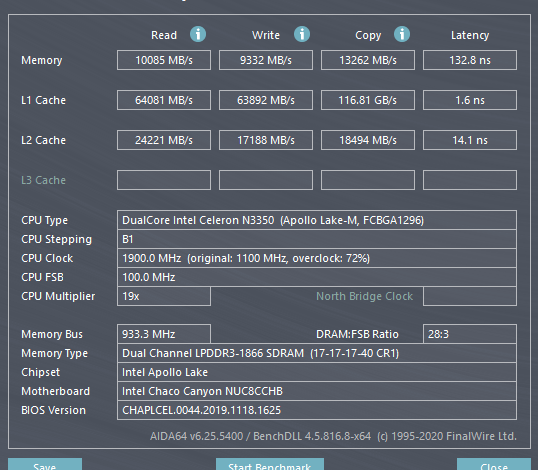Click the CPU Type field Celeron N3350
538x470 pixels.
coord(317,220)
